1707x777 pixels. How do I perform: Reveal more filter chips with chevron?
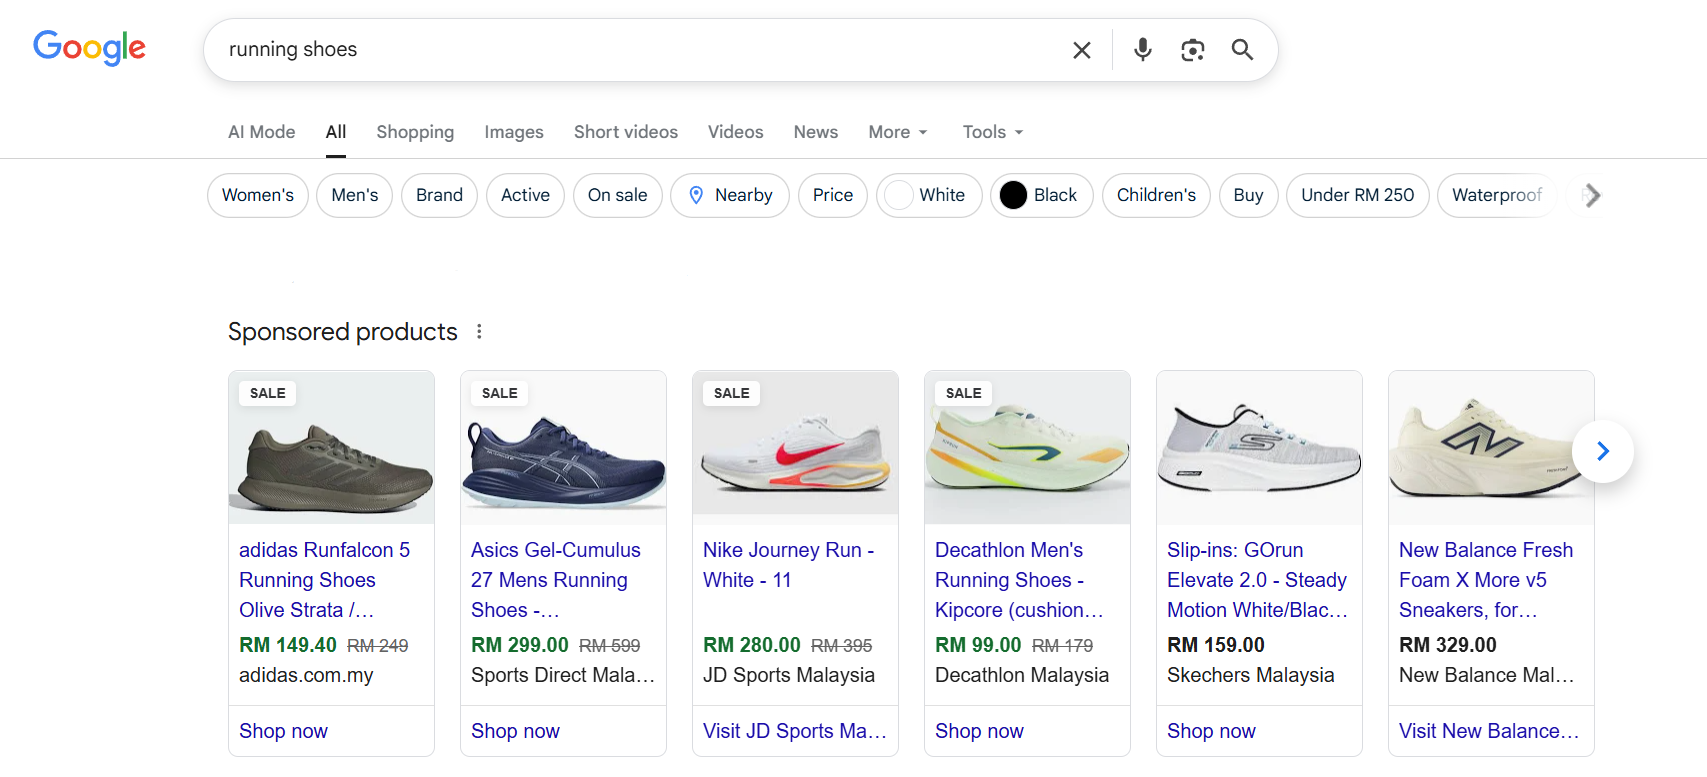[1593, 195]
